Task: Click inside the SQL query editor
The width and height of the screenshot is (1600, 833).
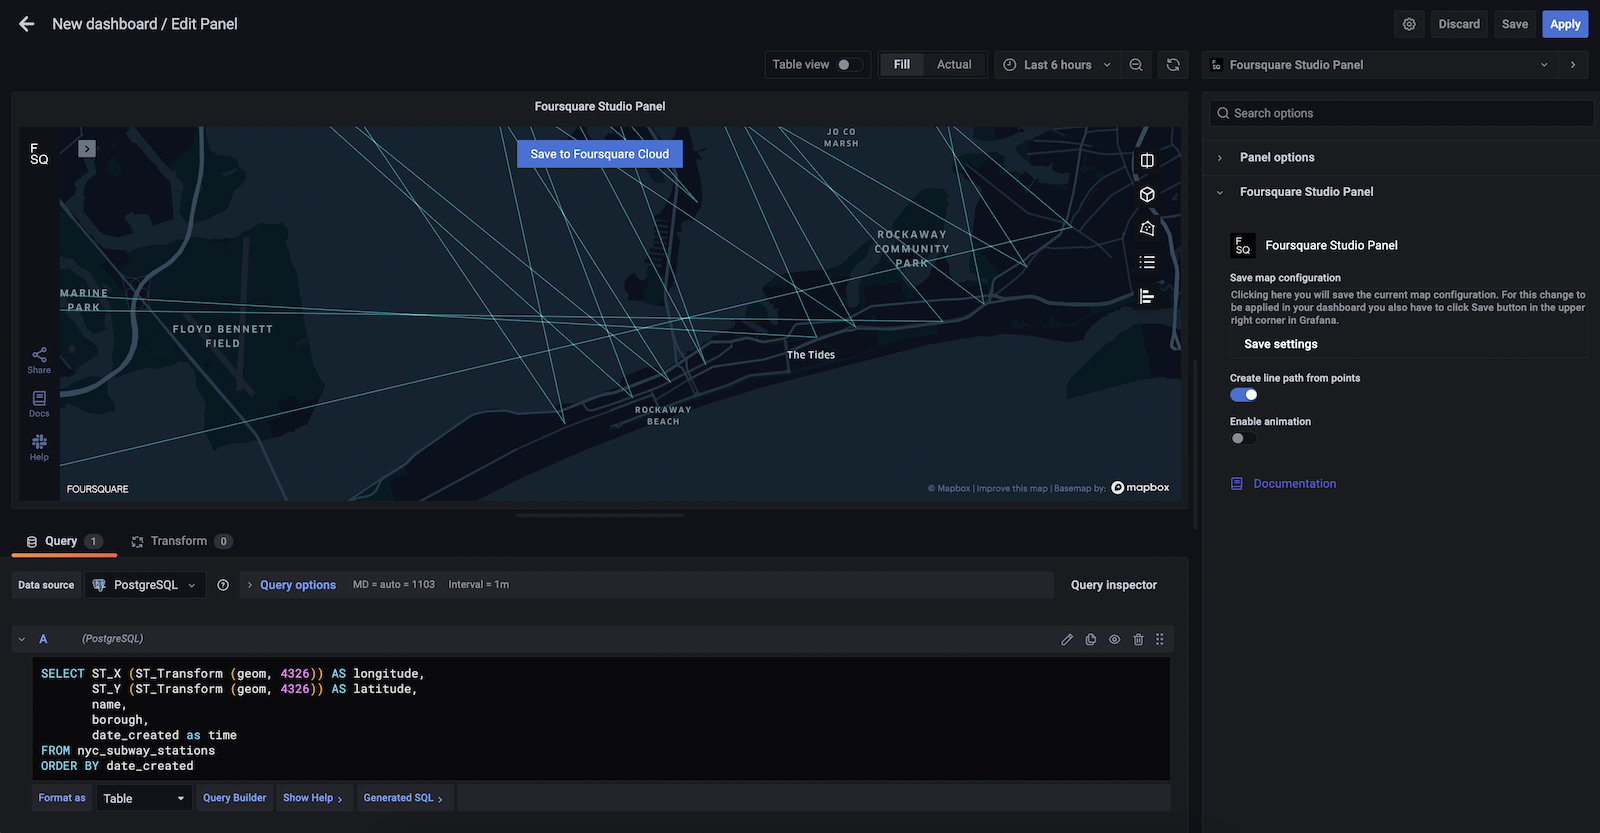Action: click(x=600, y=719)
